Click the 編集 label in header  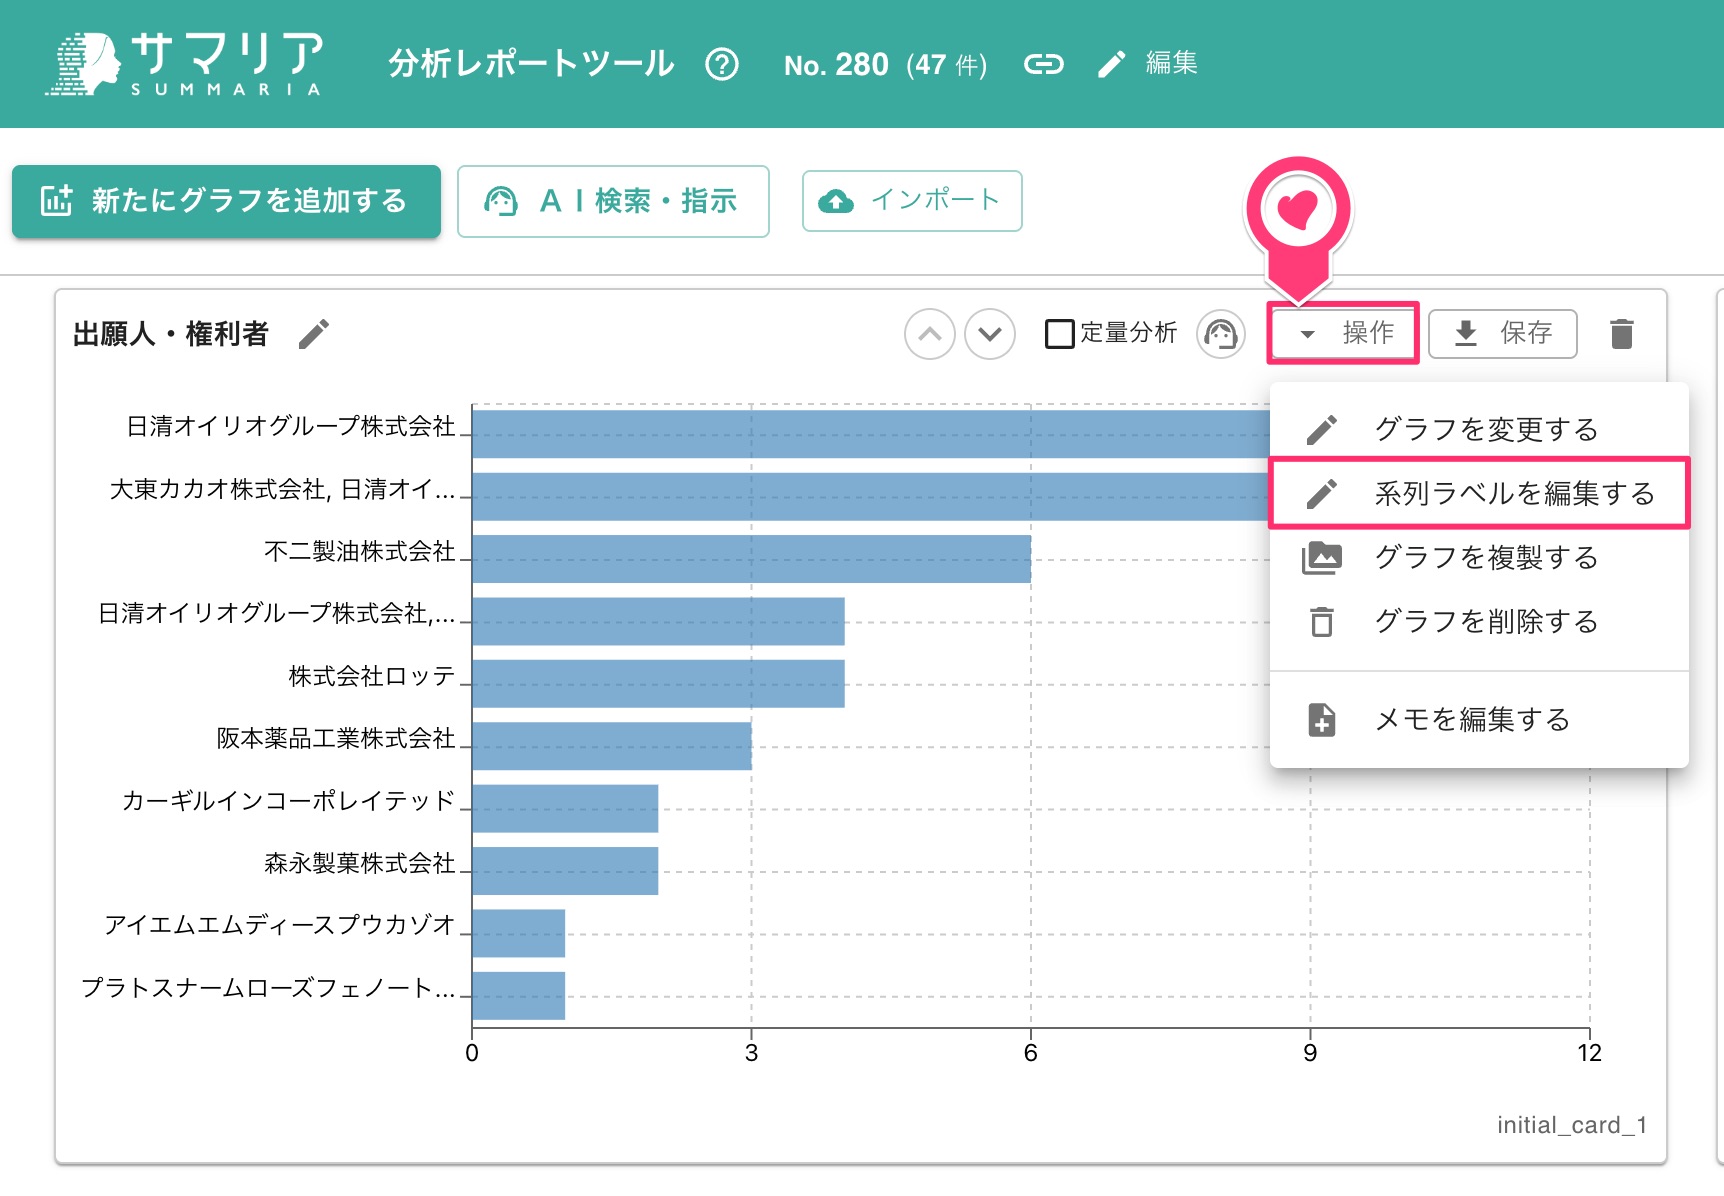[x=1171, y=63]
